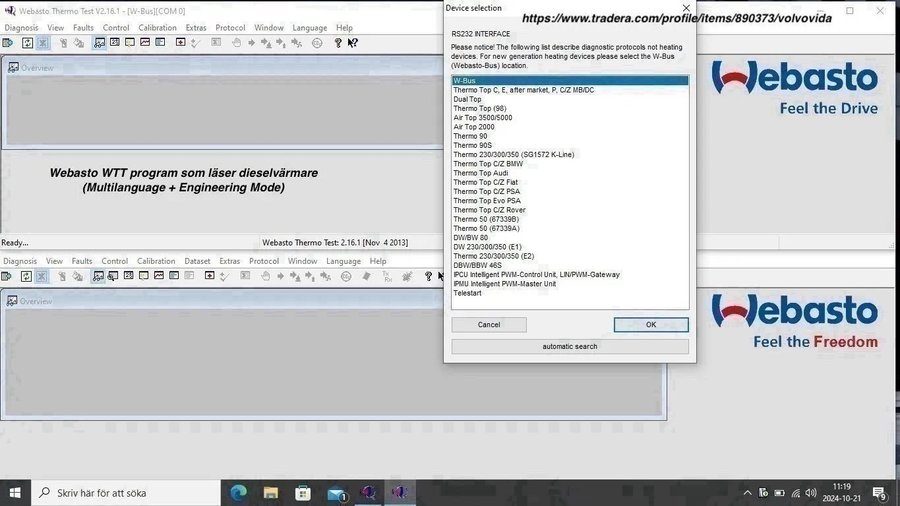900x506 pixels.
Task: Select Telestart in the device list
Action: click(467, 294)
